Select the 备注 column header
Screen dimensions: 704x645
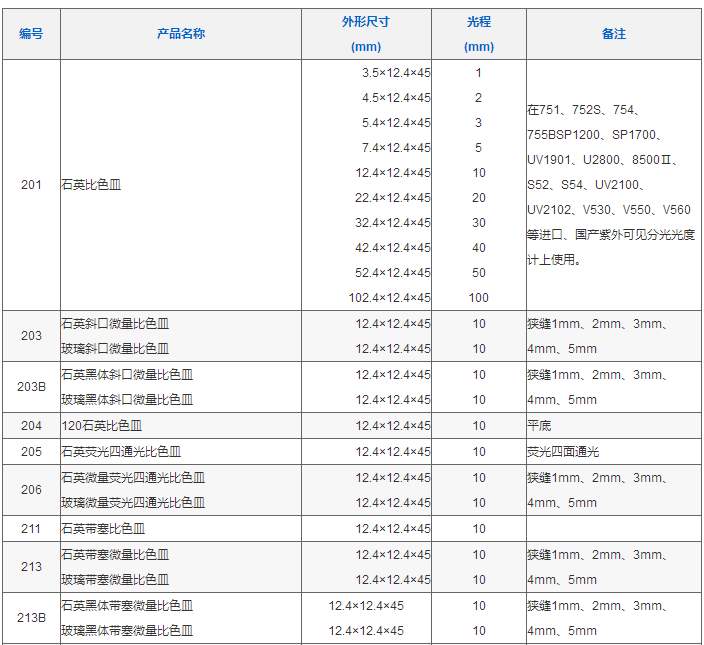click(613, 34)
